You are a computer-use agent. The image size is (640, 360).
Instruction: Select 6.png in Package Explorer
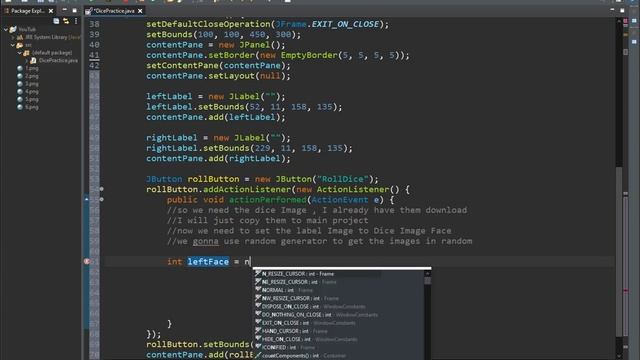32,107
